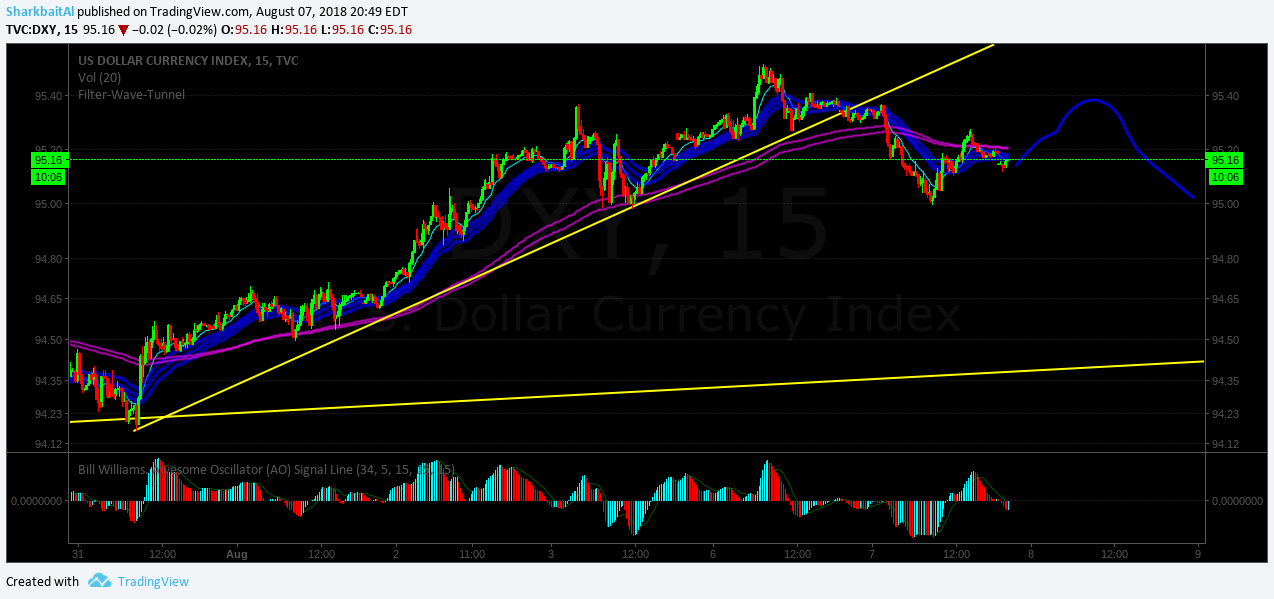Click 94.65 on the right price axis
This screenshot has width=1274, height=599.
pyautogui.click(x=1225, y=299)
